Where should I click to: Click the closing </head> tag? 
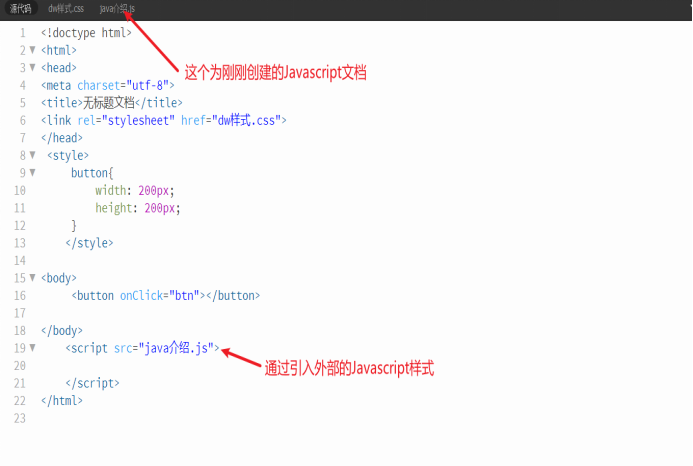click(x=62, y=138)
